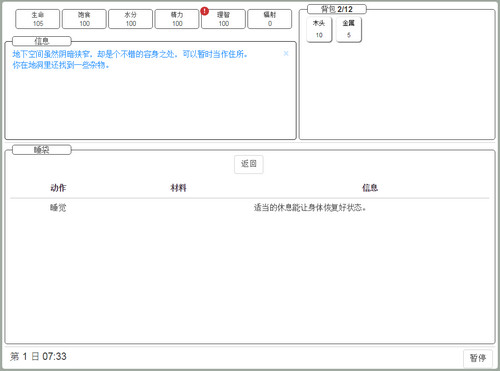500x371 pixels.
Task: Click the 暂停 button
Action: pos(478,358)
